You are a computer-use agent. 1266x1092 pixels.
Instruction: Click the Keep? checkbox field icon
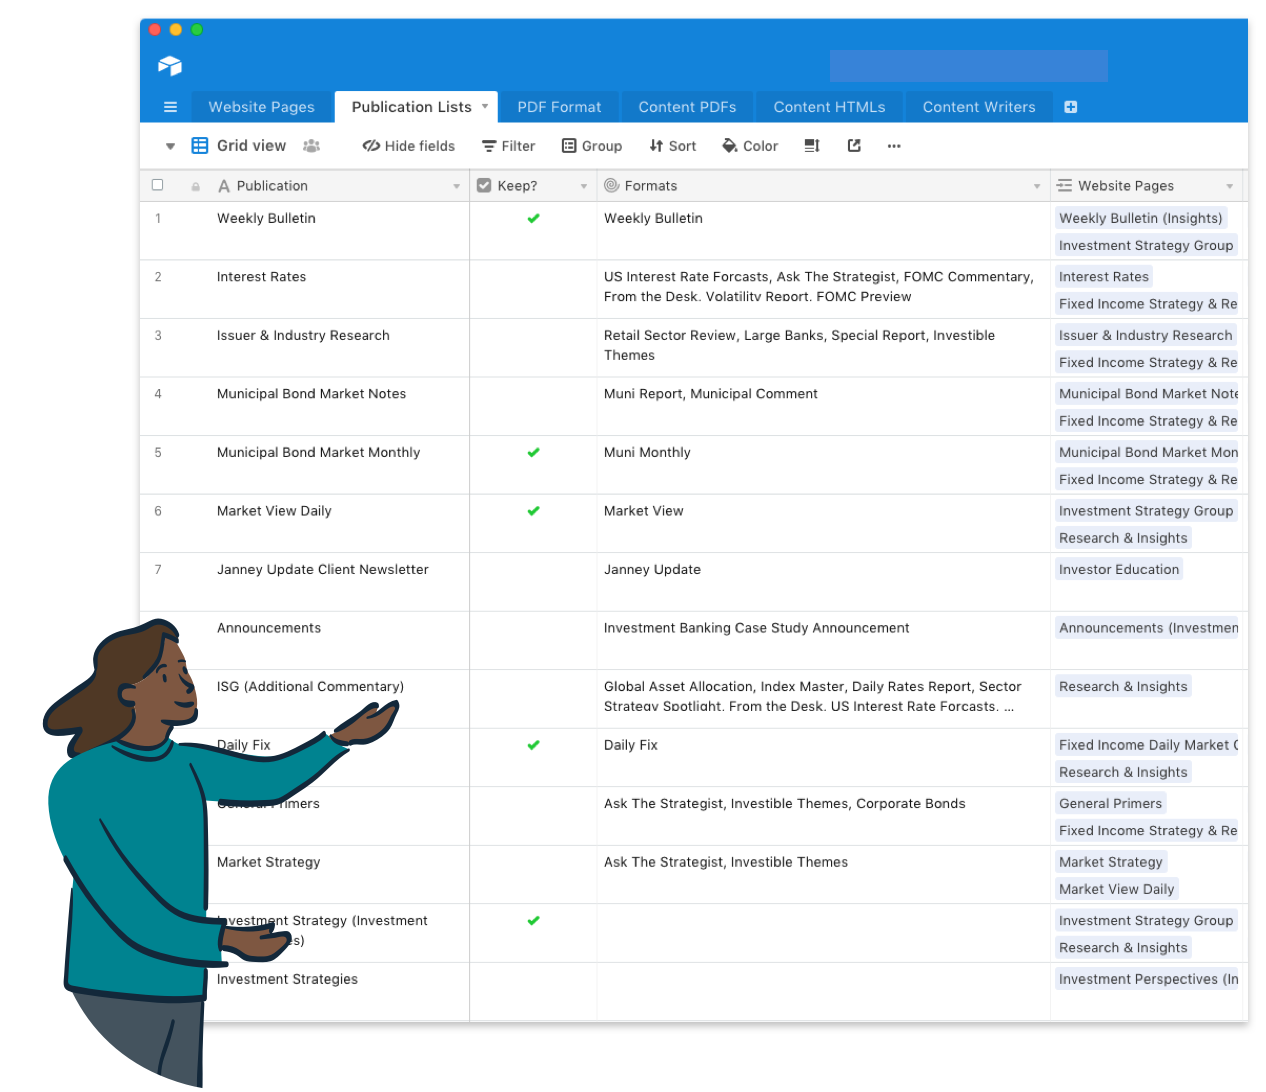pos(484,186)
